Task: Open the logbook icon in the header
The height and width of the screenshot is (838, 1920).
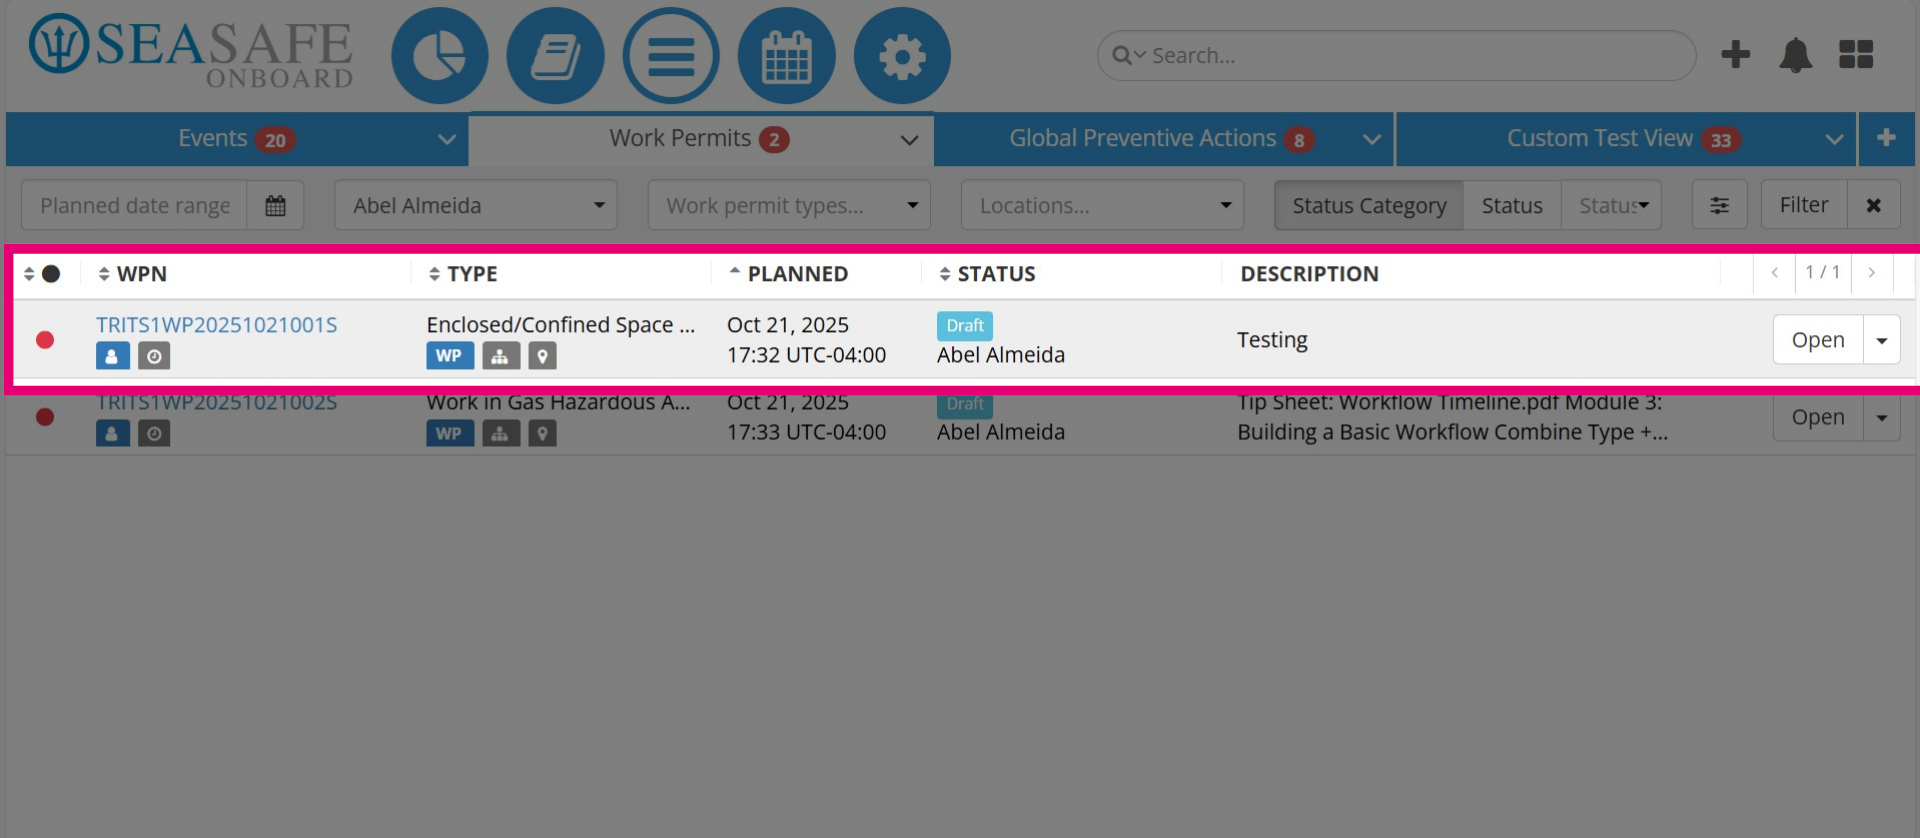Action: click(x=556, y=55)
